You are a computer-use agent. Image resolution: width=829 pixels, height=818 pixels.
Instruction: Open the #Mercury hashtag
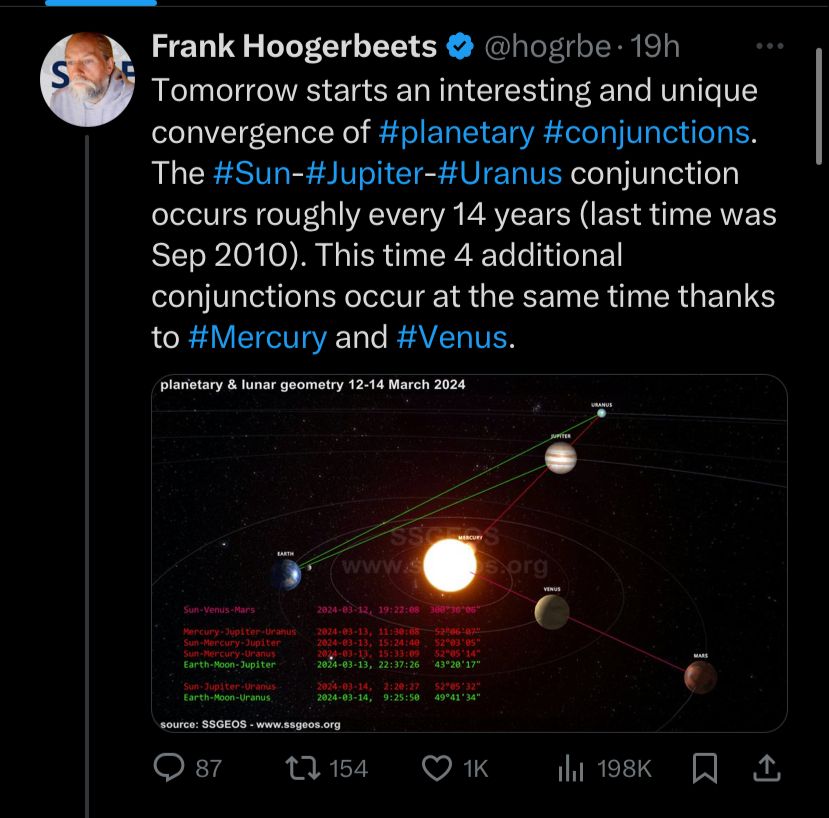tap(257, 337)
